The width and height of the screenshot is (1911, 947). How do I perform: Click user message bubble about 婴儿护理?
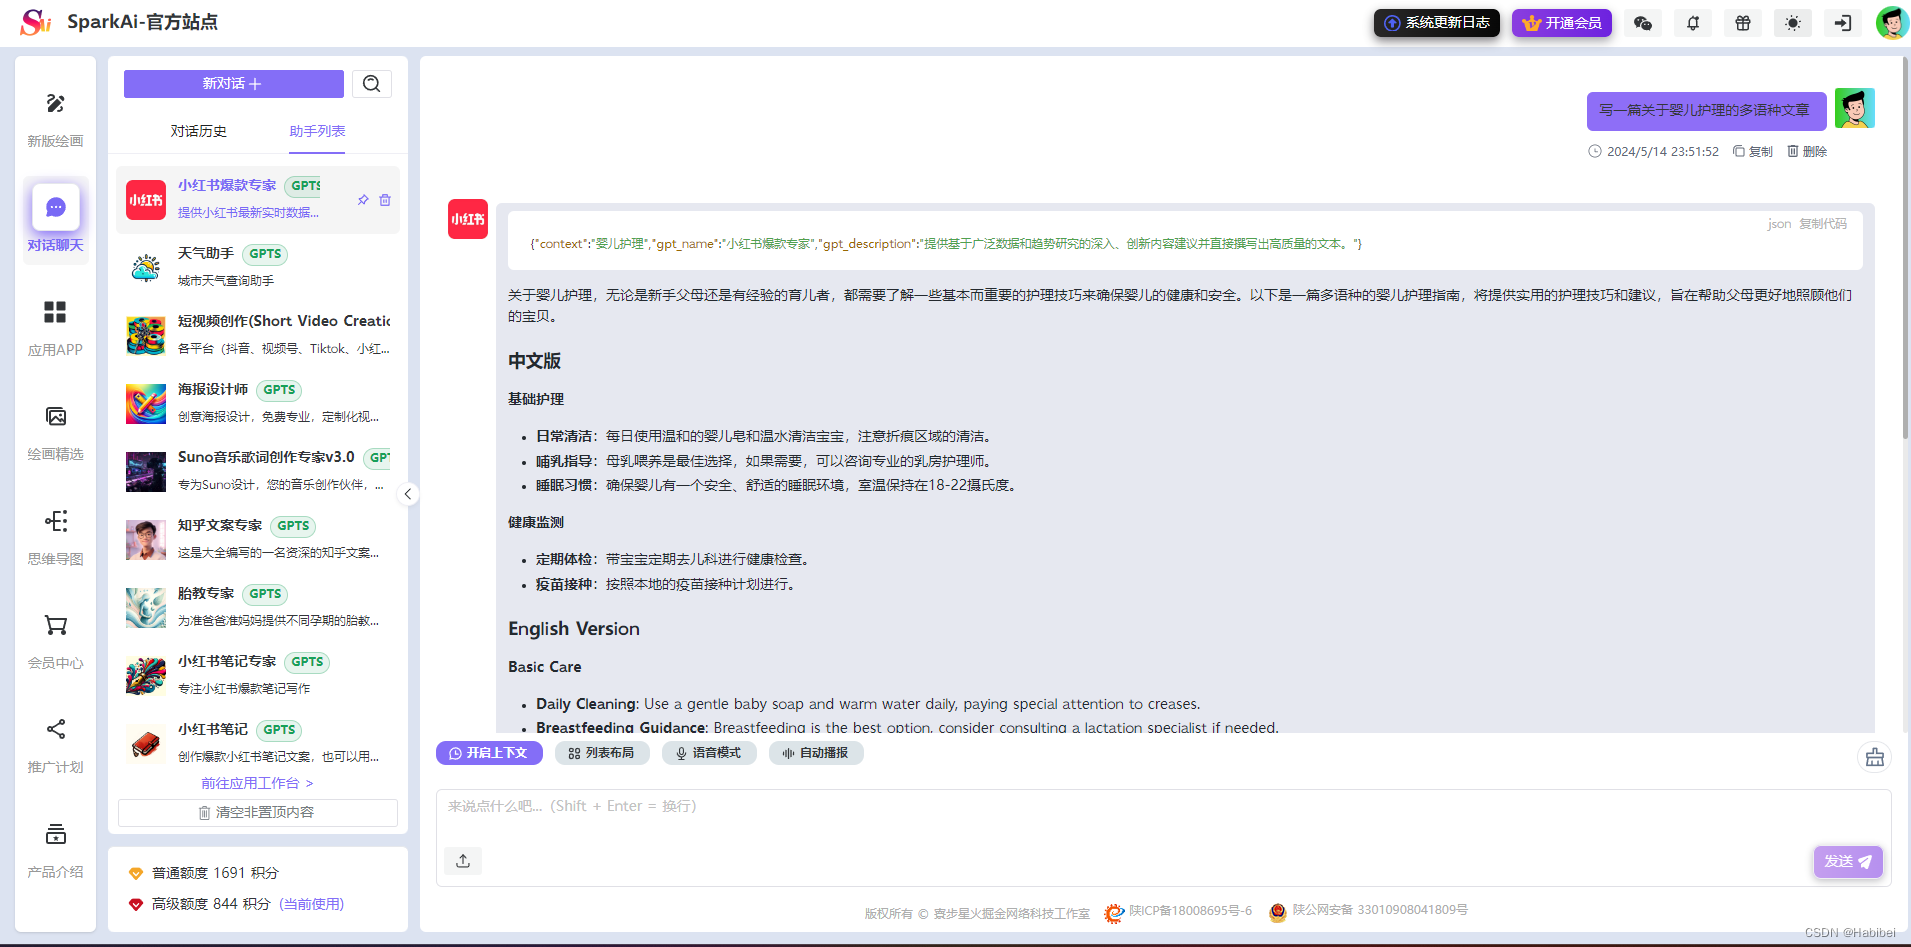click(1706, 111)
